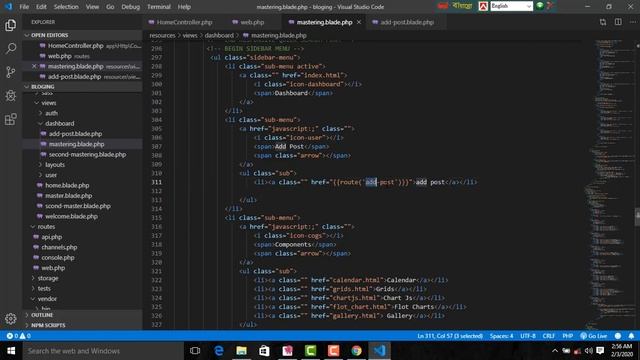This screenshot has height=360, width=640.
Task: Click the Visual Studio Code taskbar icon
Action: tap(380, 351)
